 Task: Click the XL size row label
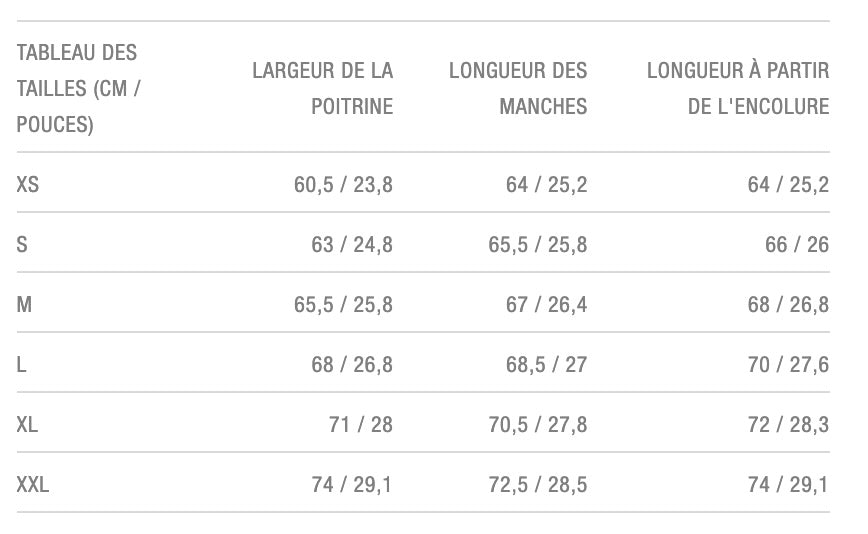click(27, 424)
